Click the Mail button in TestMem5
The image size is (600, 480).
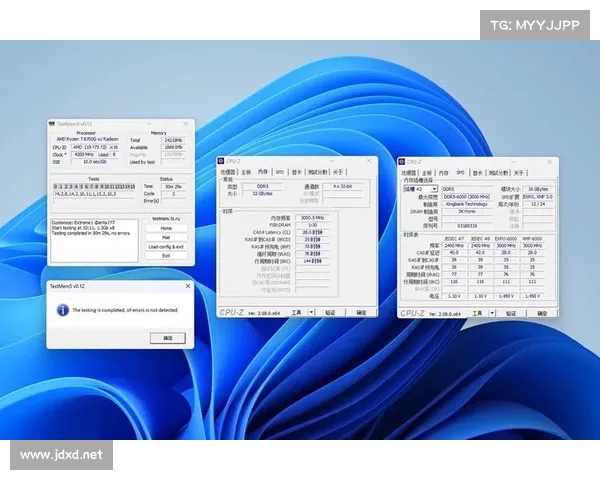[166, 237]
